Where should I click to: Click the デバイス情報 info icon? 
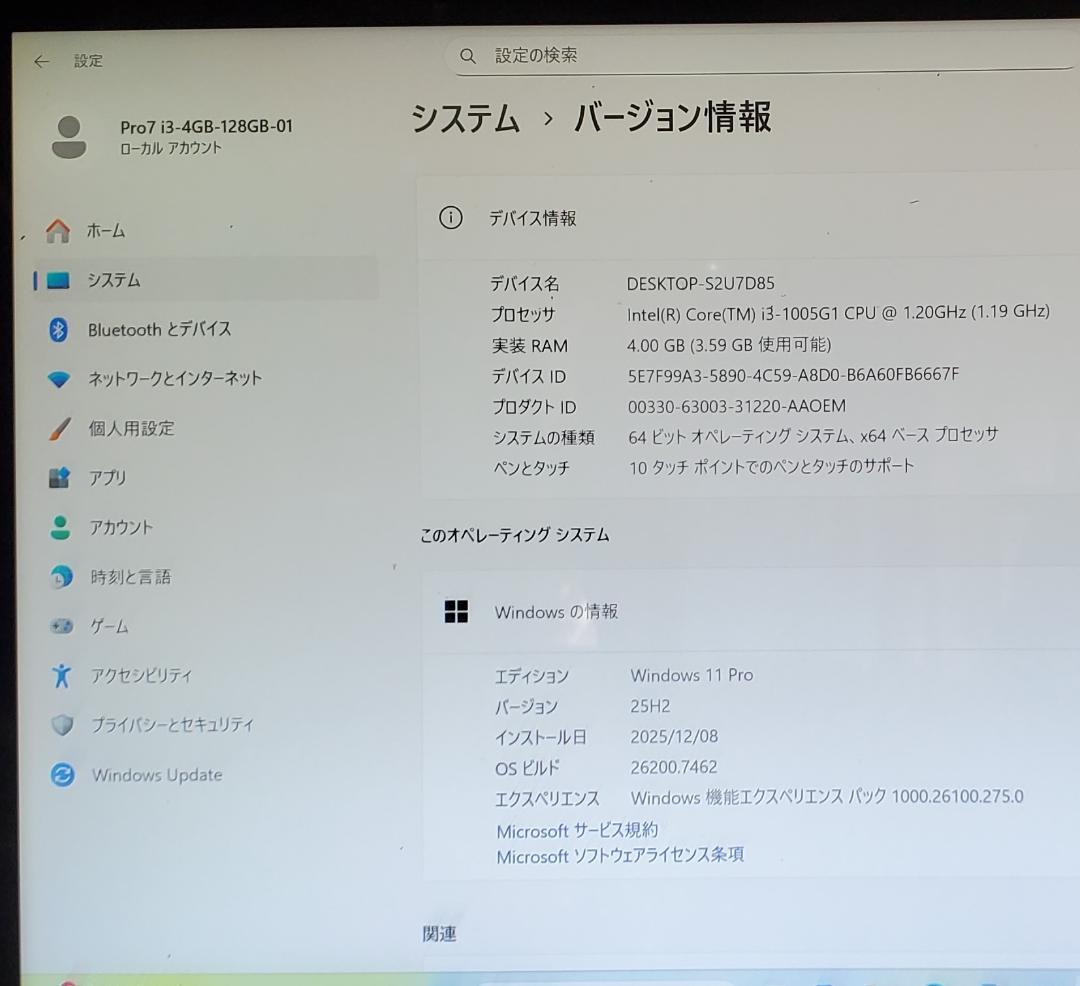pos(450,218)
